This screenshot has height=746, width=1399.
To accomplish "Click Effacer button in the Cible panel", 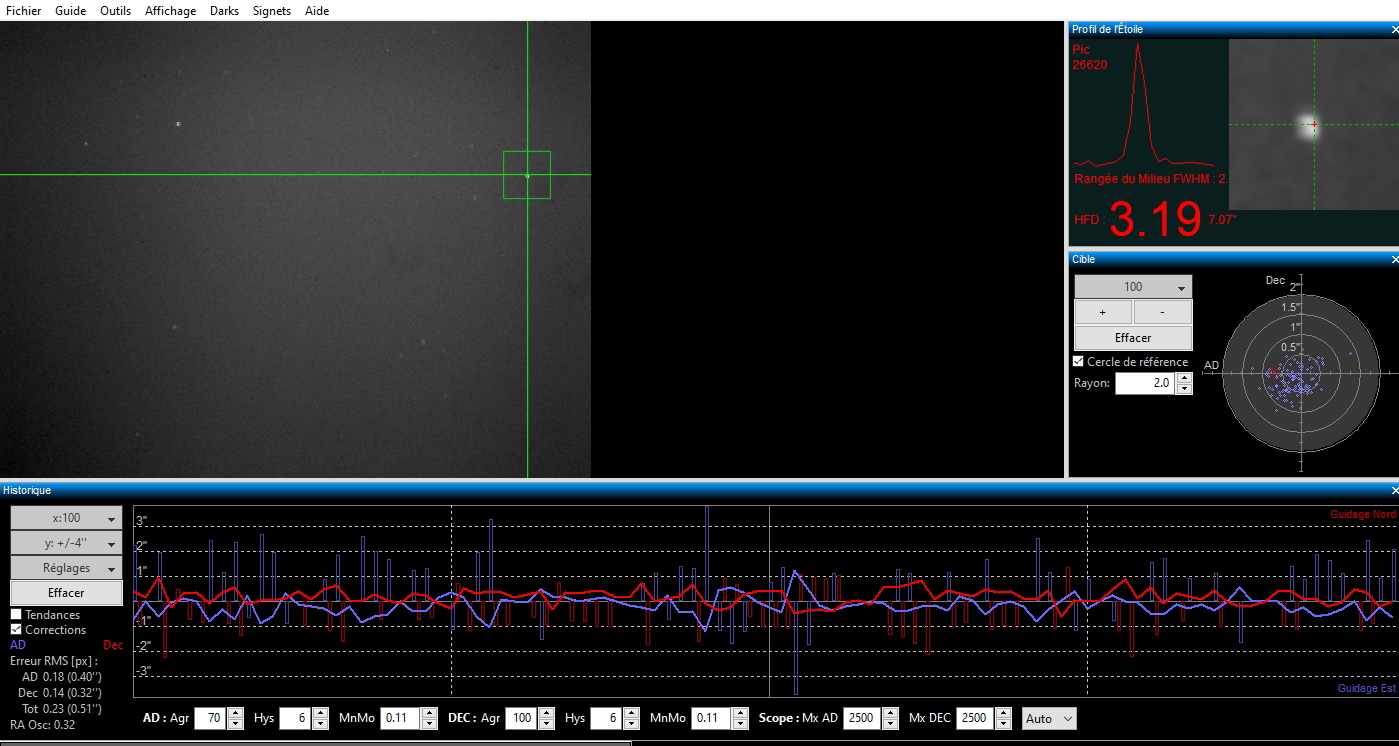I will coord(1133,338).
